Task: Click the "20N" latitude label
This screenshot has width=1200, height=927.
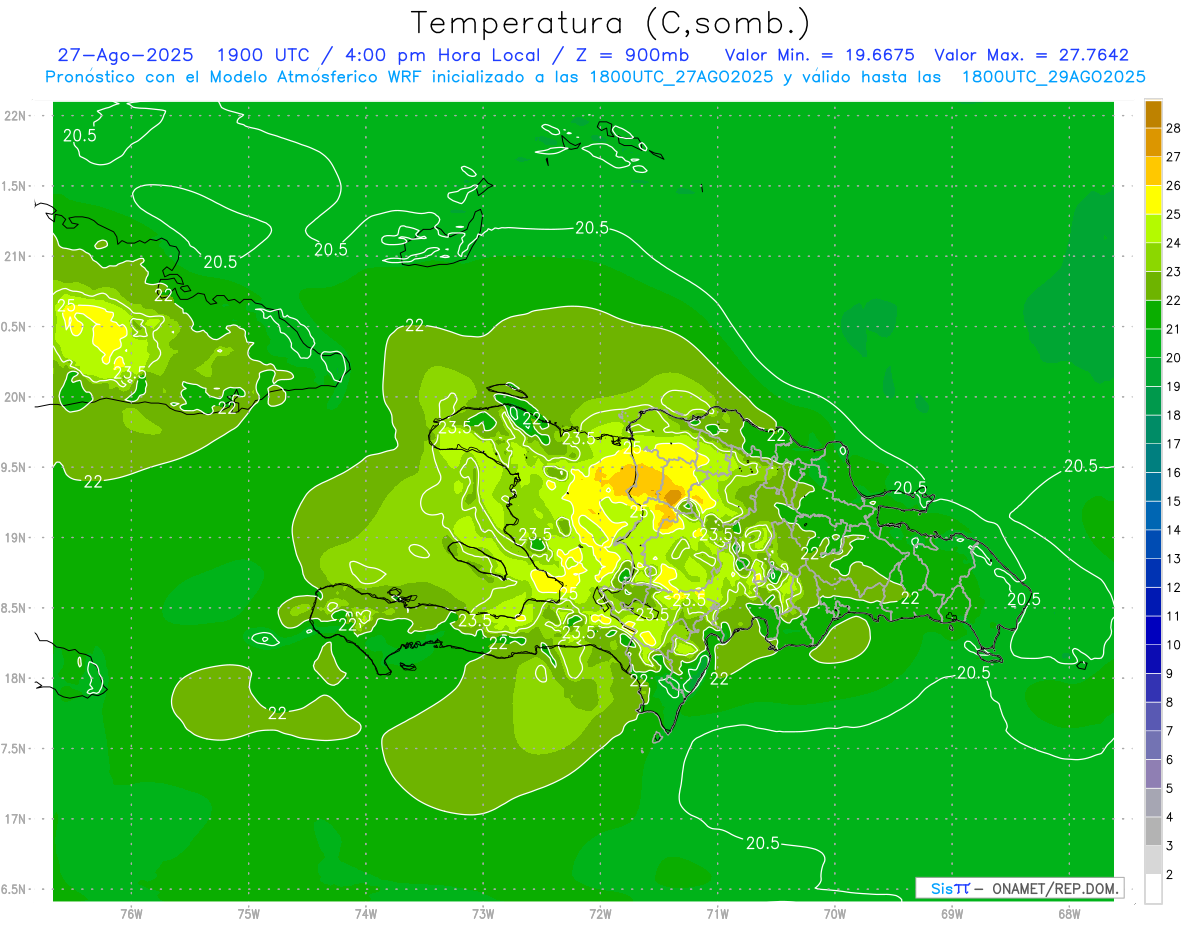Action: tap(14, 397)
